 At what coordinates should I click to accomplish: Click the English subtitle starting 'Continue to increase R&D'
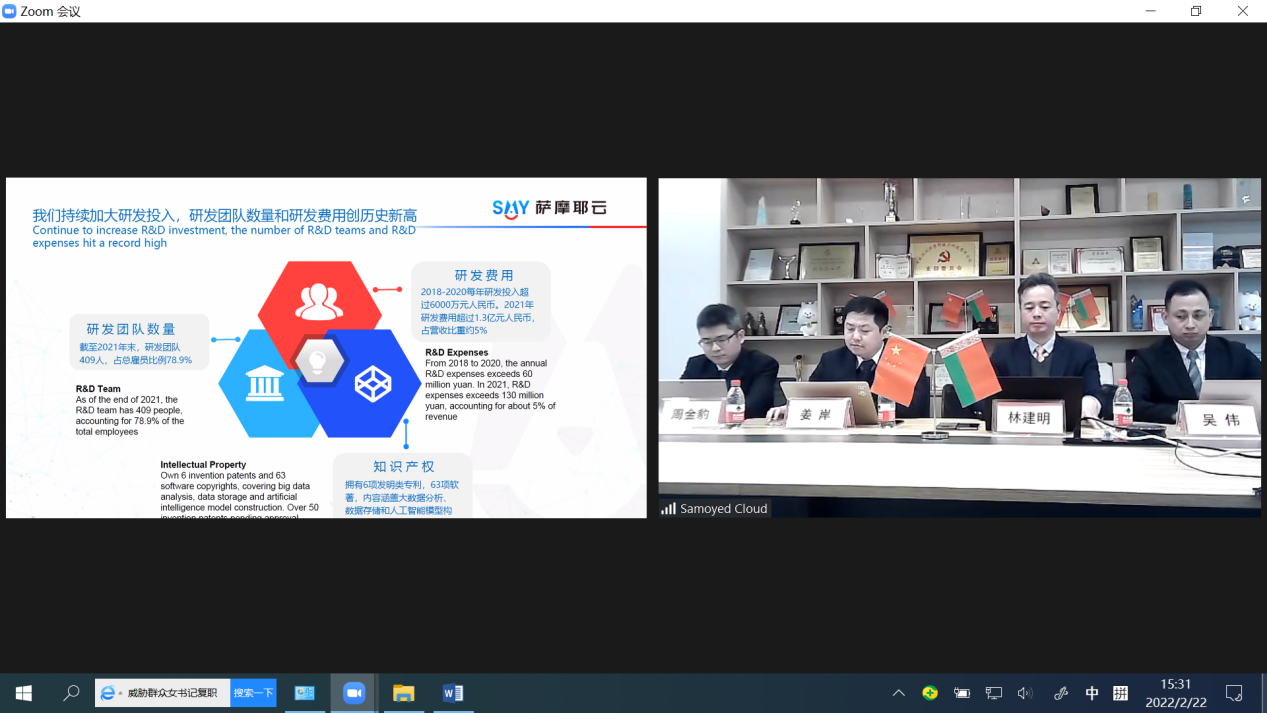point(224,236)
